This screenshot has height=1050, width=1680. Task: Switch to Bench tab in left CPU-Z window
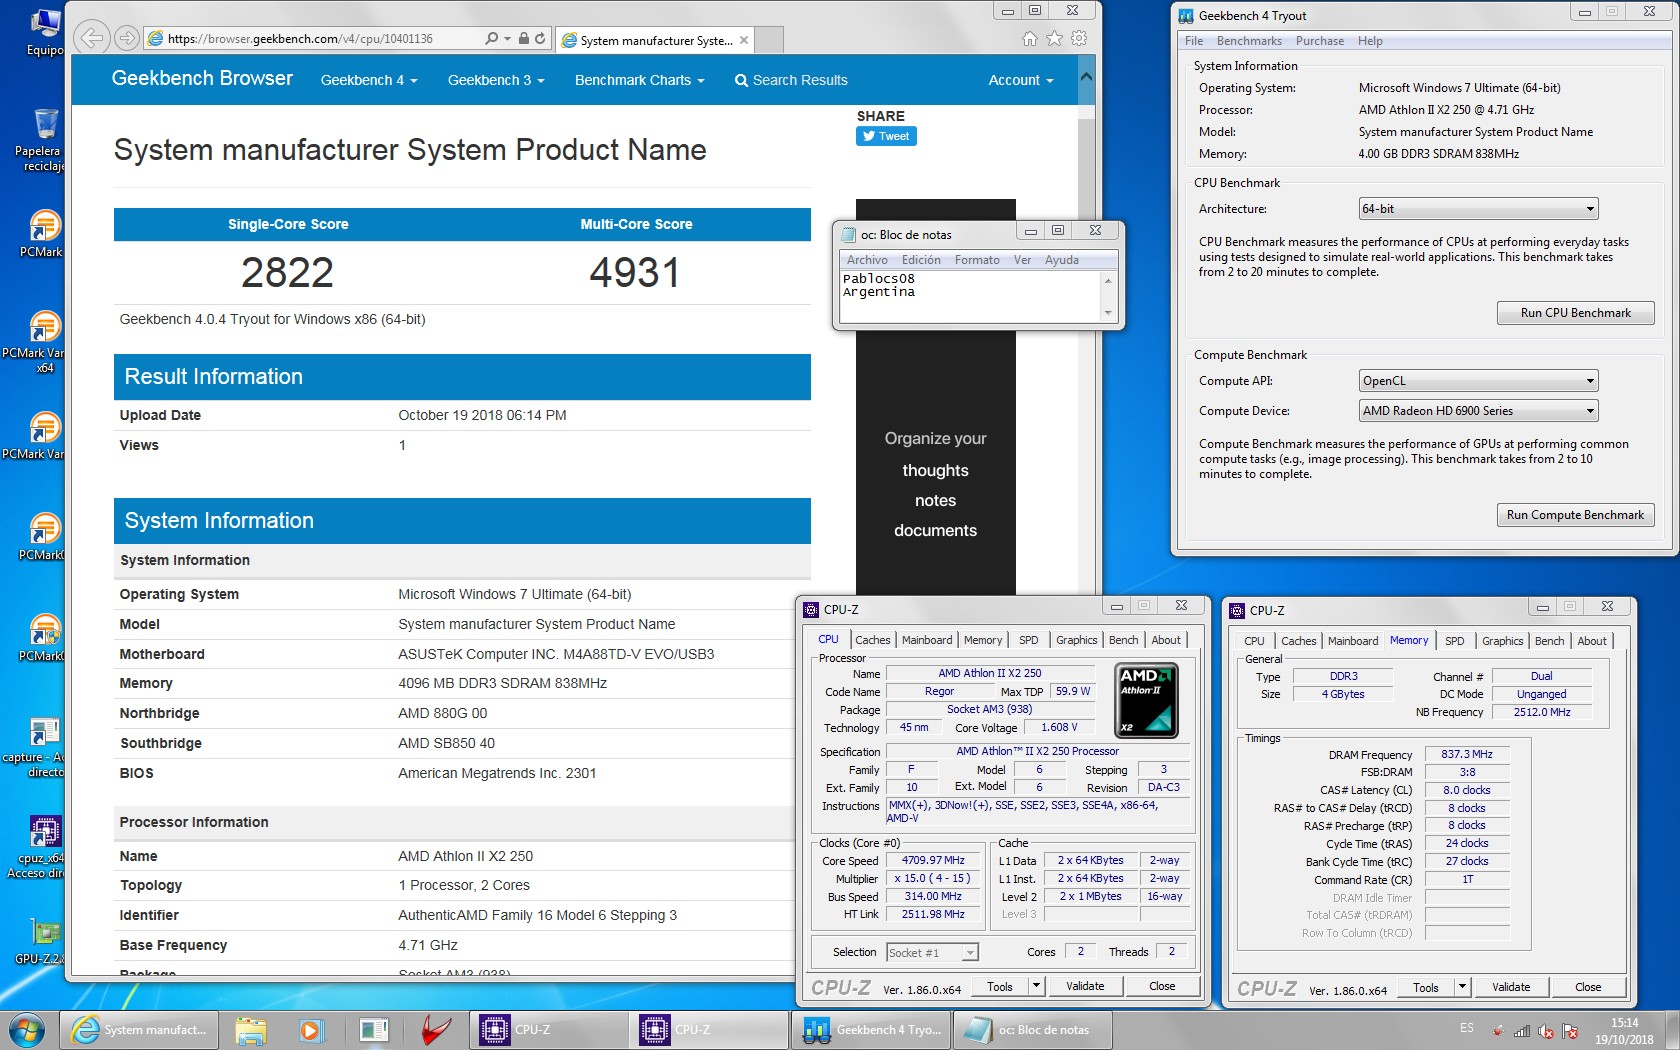pos(1123,640)
